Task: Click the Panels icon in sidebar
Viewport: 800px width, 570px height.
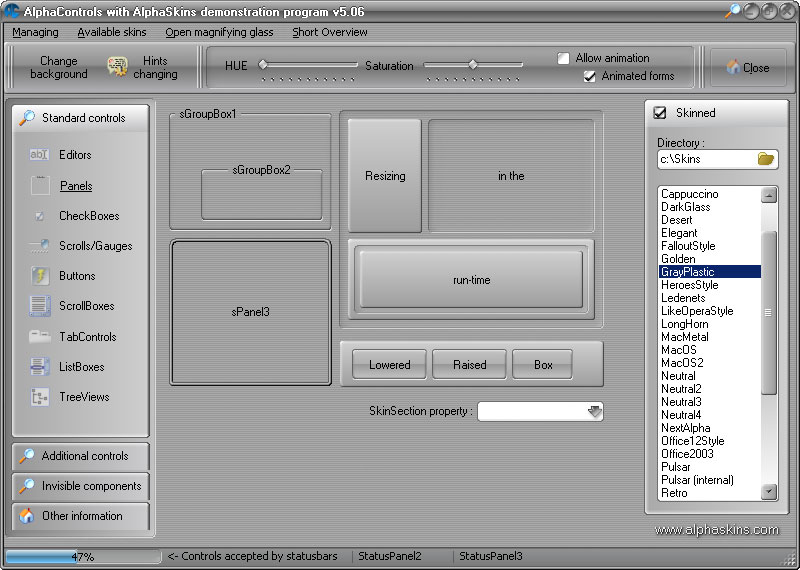Action: [x=40, y=186]
